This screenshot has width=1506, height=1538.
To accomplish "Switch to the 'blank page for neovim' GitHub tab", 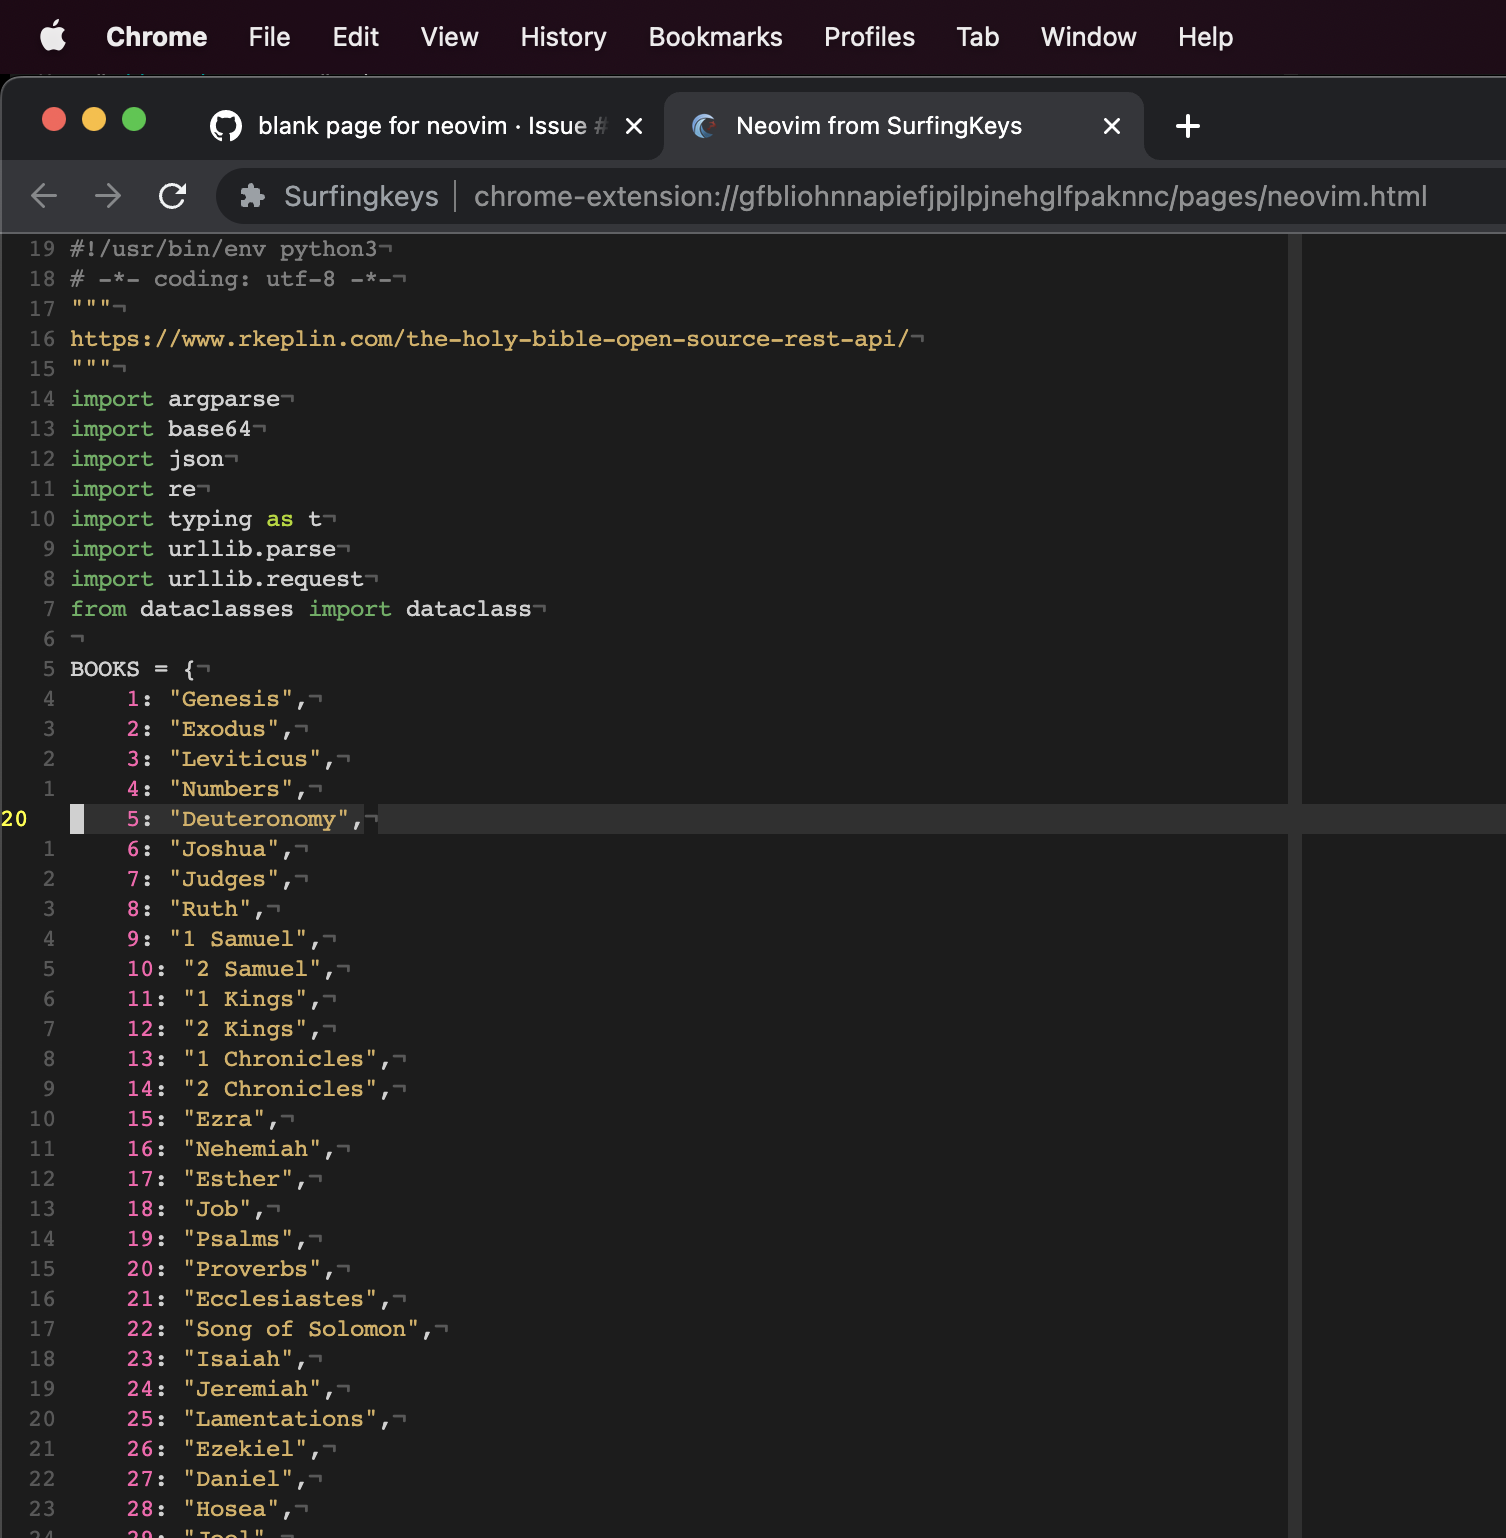I will point(420,125).
